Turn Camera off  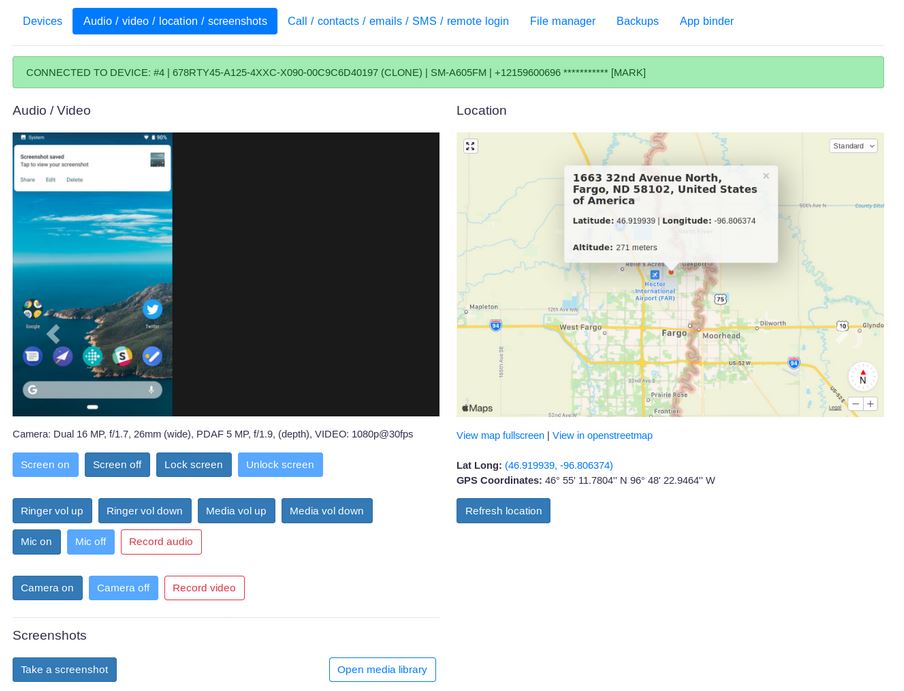pyautogui.click(x=123, y=588)
